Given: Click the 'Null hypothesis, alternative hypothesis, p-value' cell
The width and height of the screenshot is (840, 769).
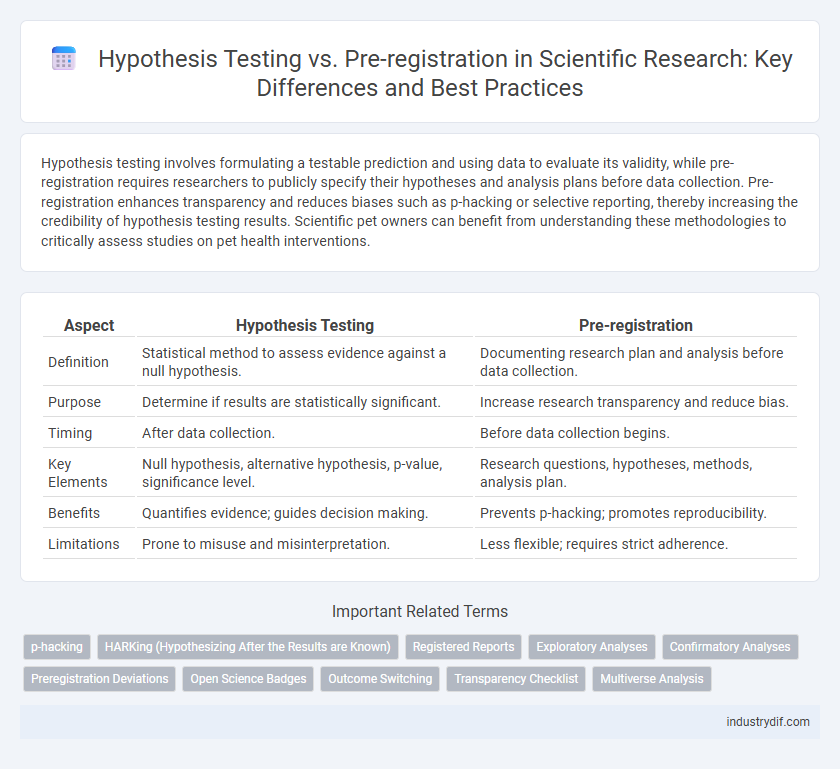Looking at the screenshot, I should coord(305,473).
